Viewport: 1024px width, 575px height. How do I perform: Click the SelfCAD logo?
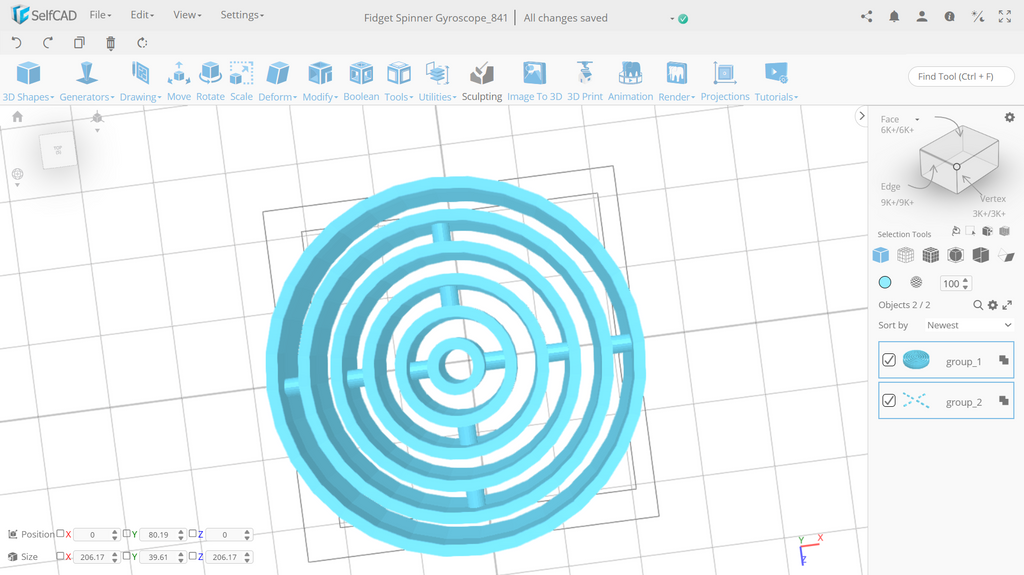(44, 14)
